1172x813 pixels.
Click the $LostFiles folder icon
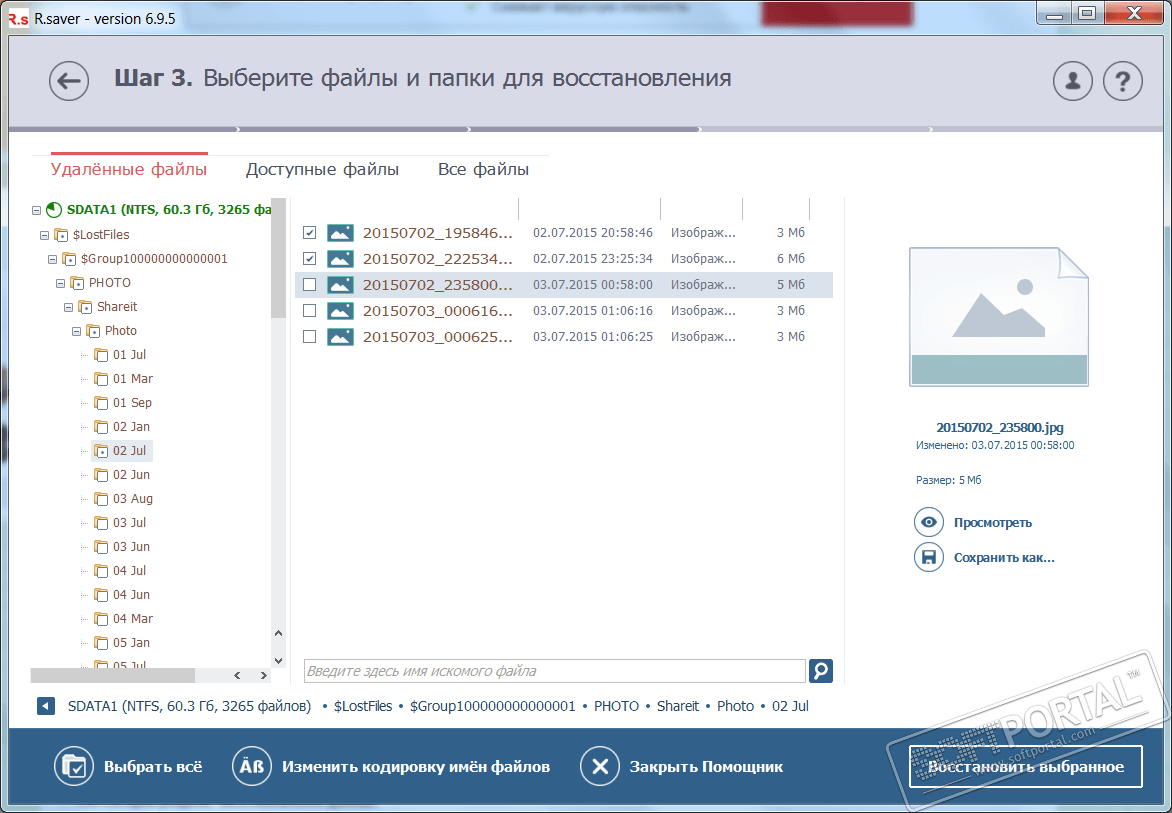click(x=61, y=235)
